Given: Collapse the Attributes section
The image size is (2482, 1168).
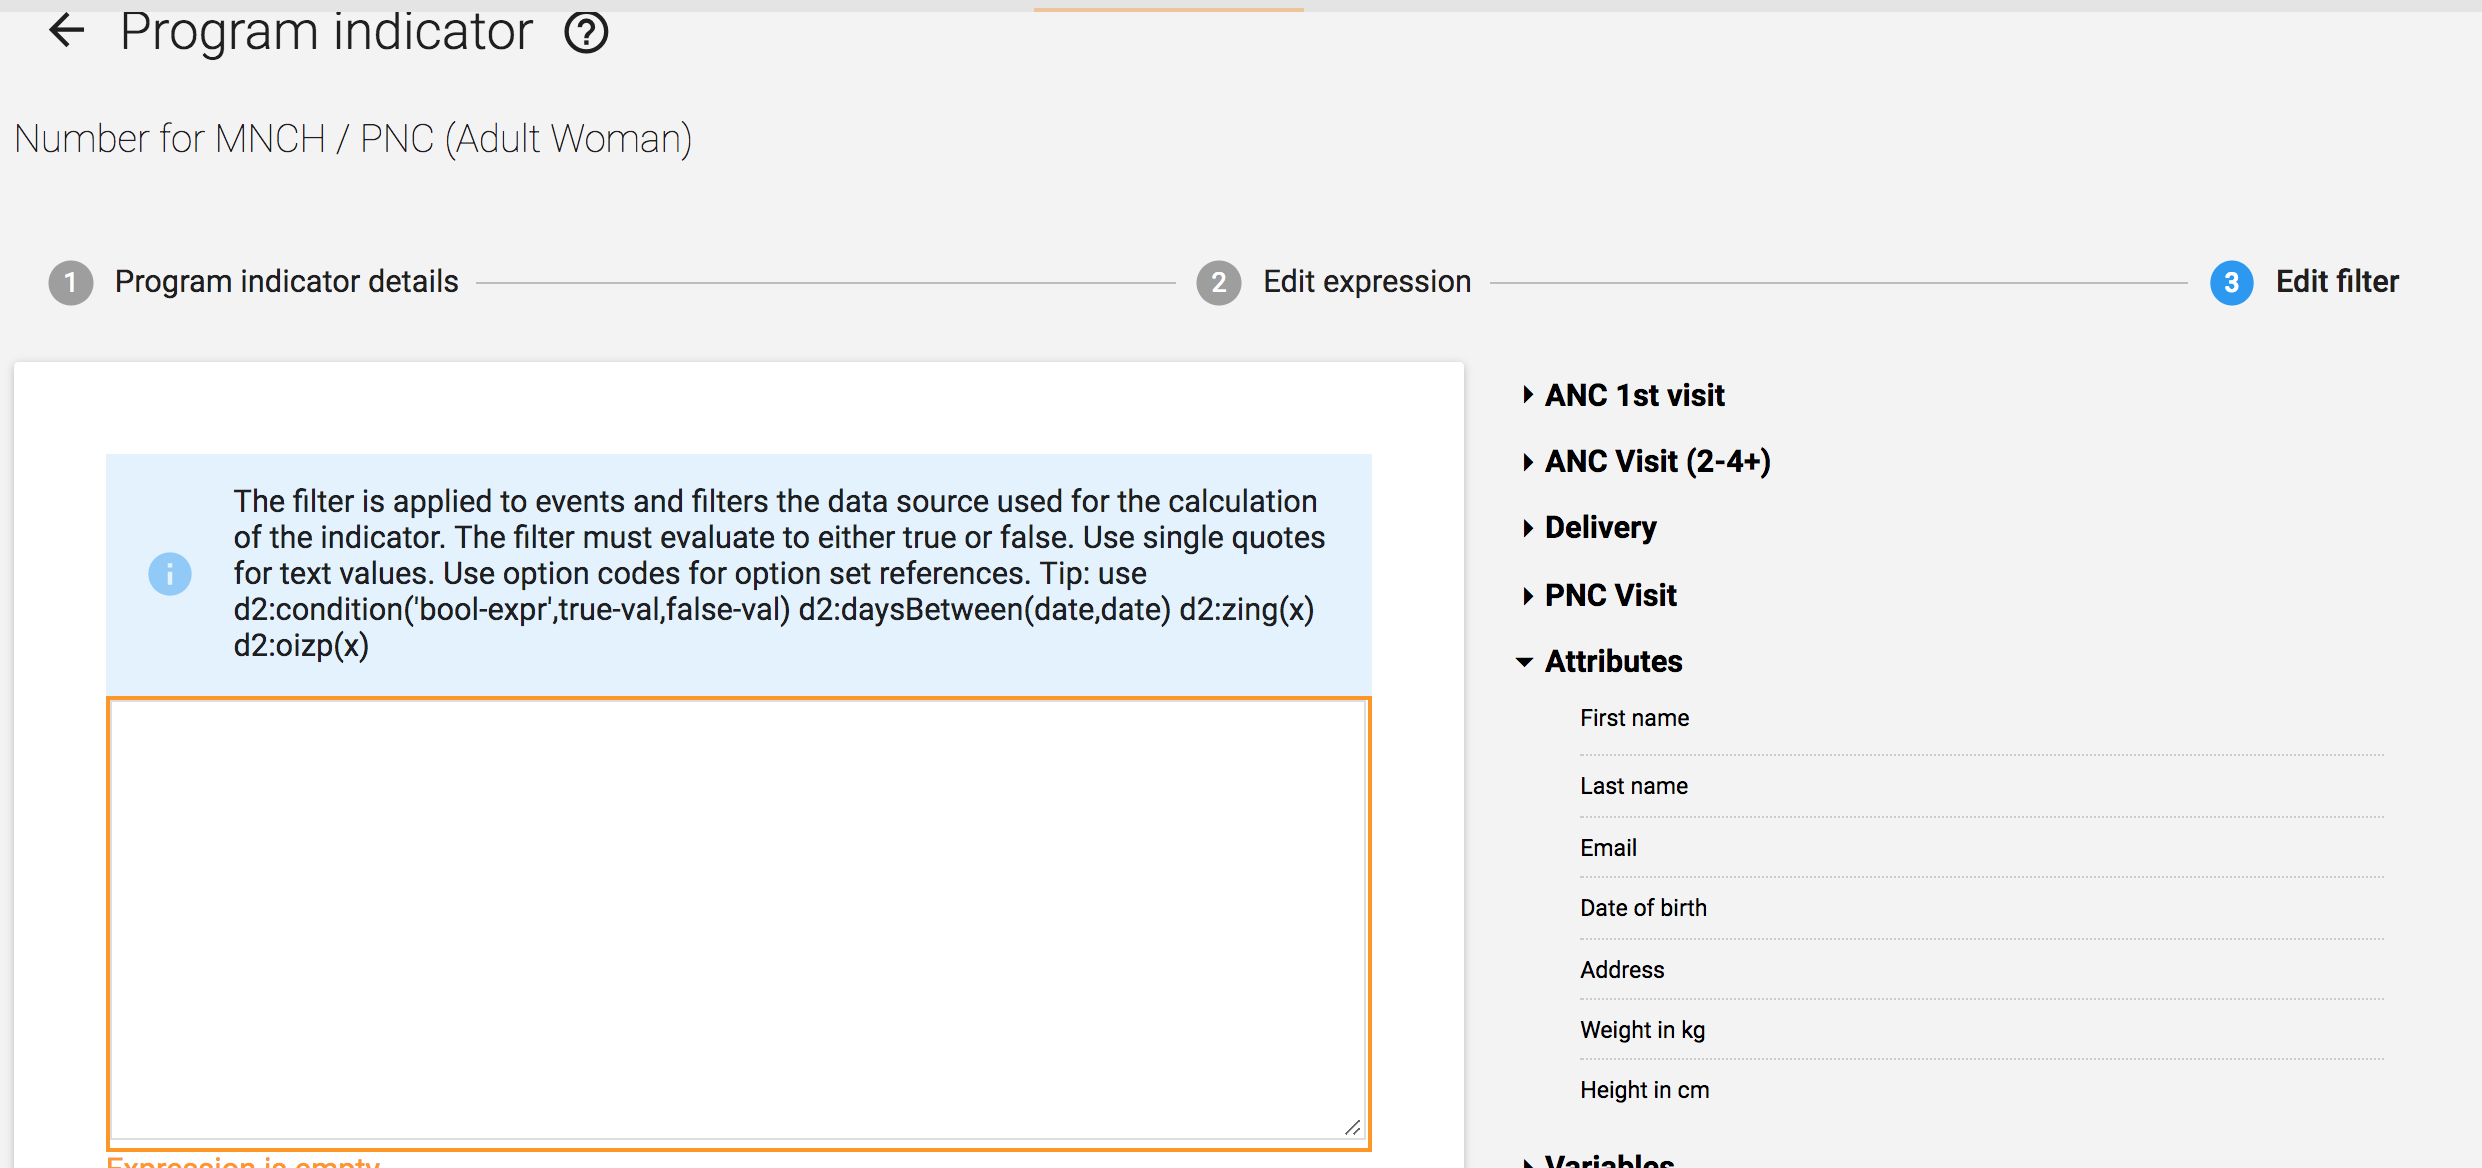Looking at the screenshot, I should (1612, 661).
